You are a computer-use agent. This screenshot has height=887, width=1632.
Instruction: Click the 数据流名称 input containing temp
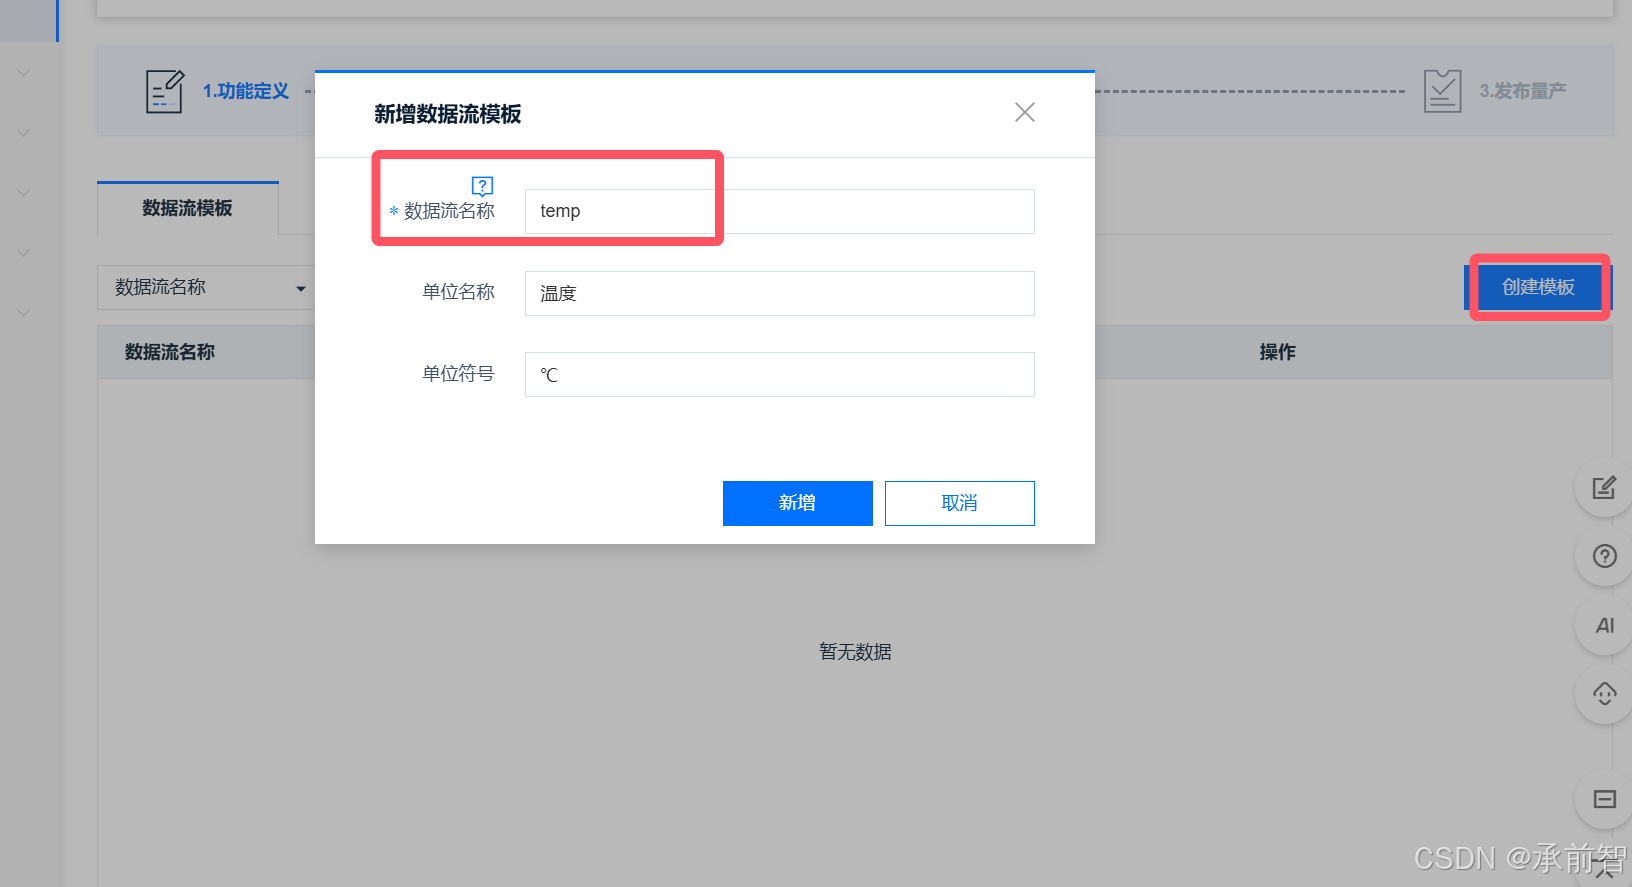click(x=779, y=211)
